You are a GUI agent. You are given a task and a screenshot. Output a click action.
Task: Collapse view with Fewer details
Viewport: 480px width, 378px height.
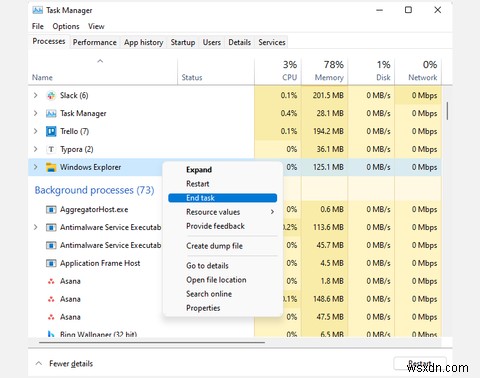pyautogui.click(x=64, y=364)
